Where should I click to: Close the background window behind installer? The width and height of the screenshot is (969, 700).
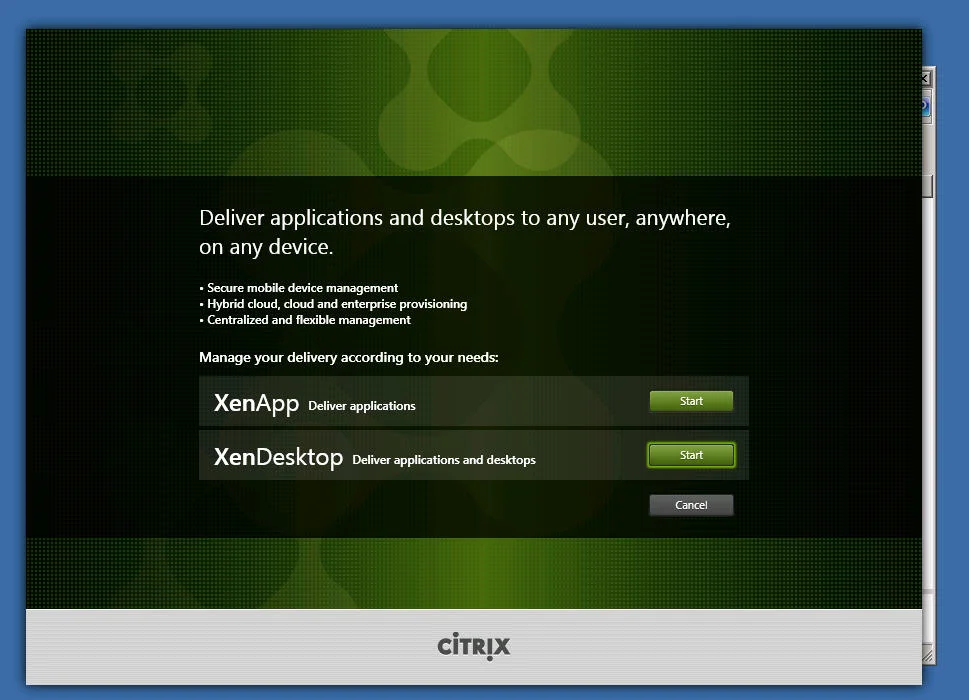(x=926, y=78)
